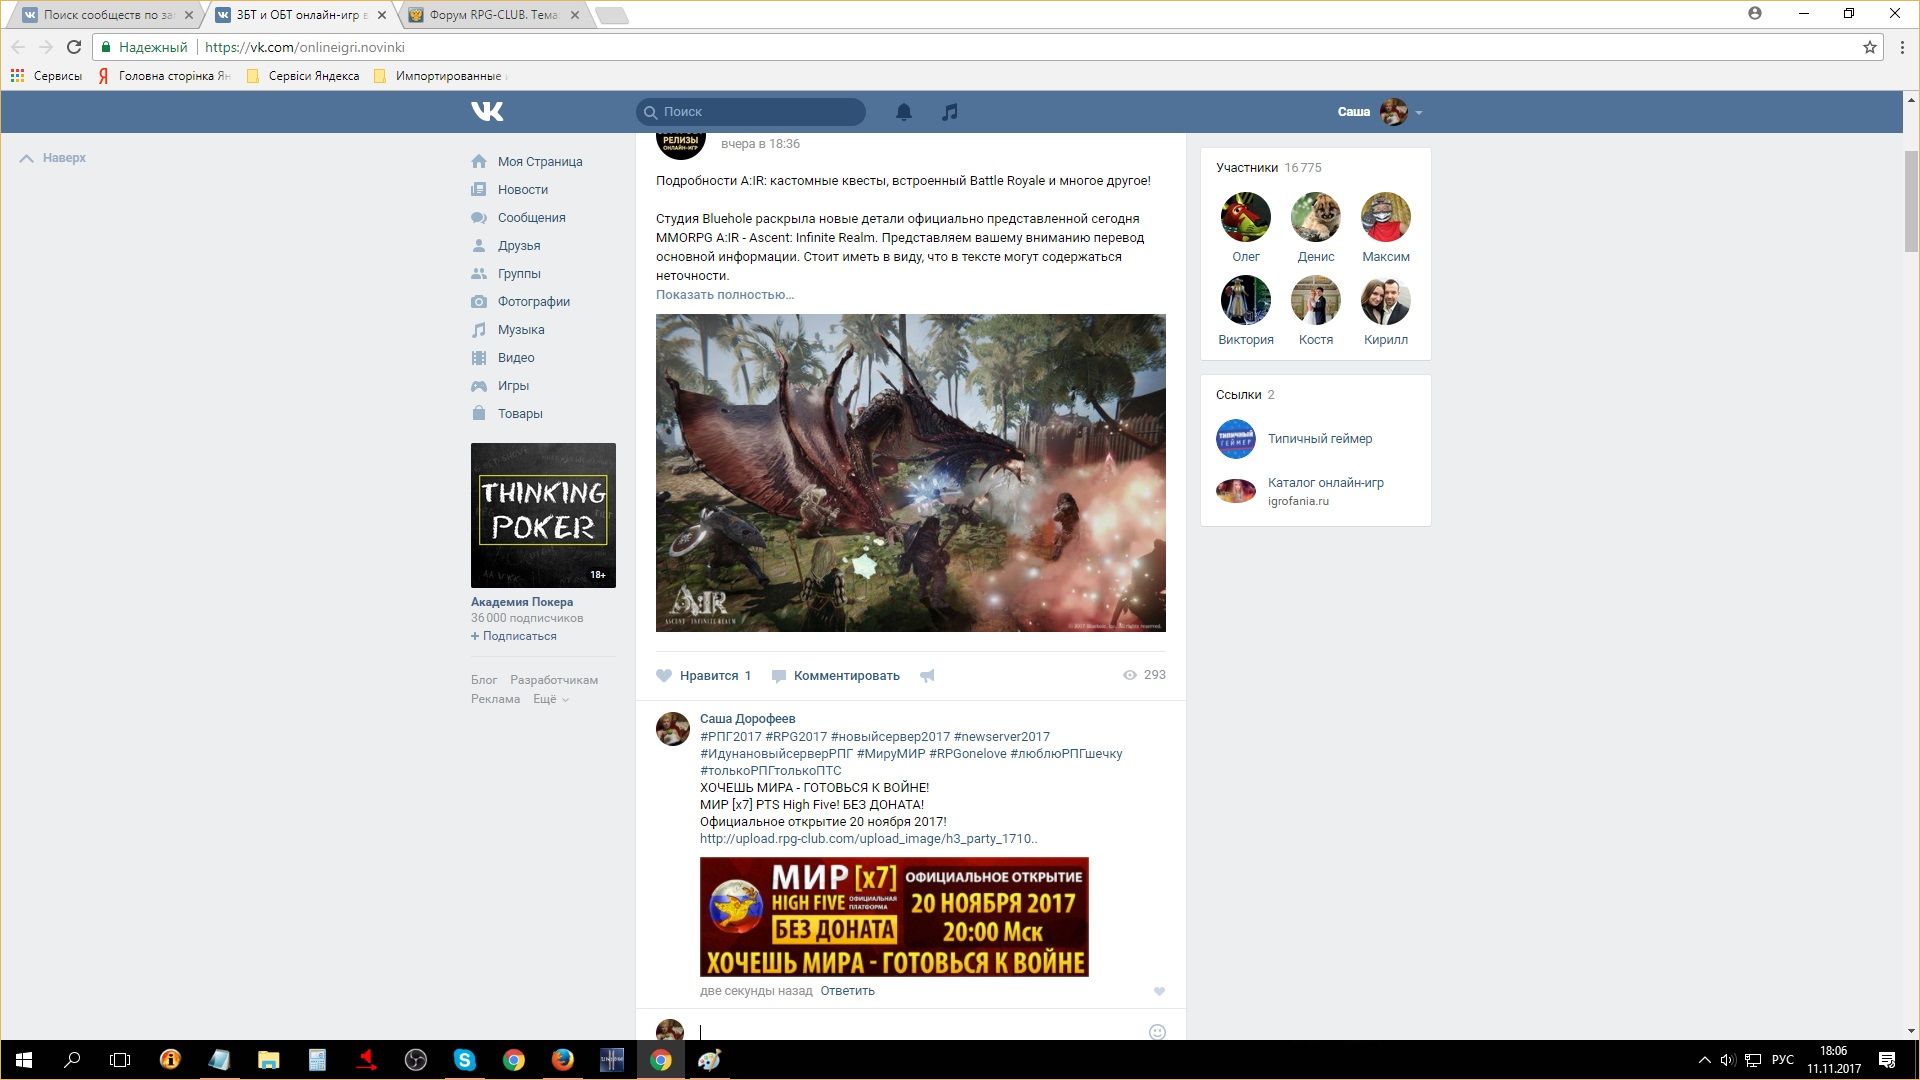Bookmark this page with star icon
Image resolution: width=1920 pixels, height=1080 pixels.
(1869, 47)
